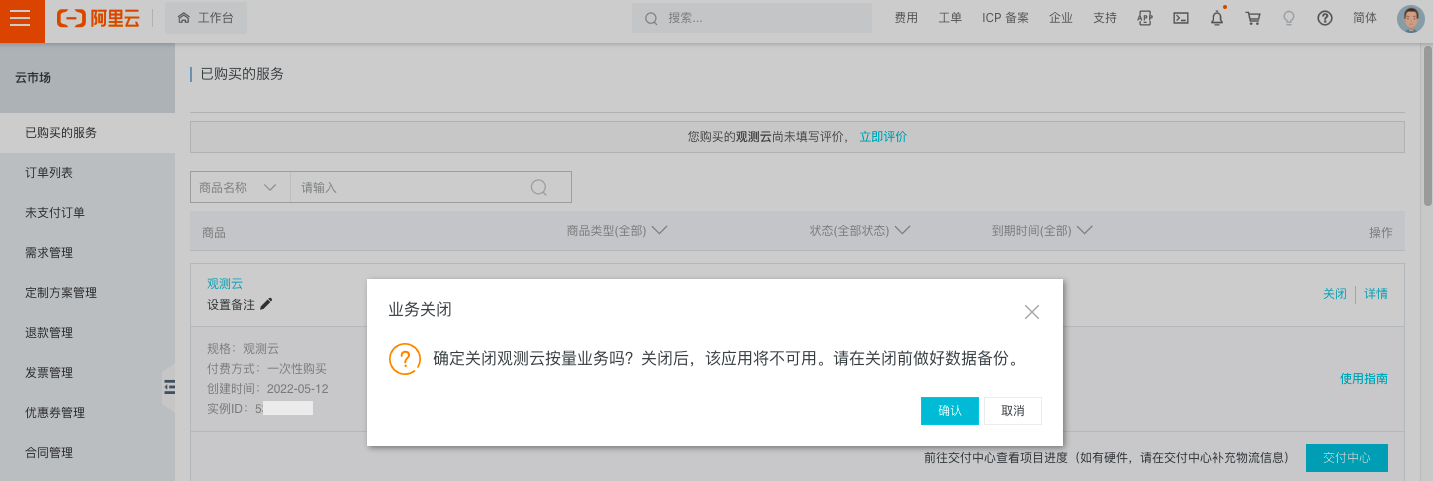The image size is (1433, 481).
Task: Click the lightbulb tips icon
Action: pos(1289,18)
